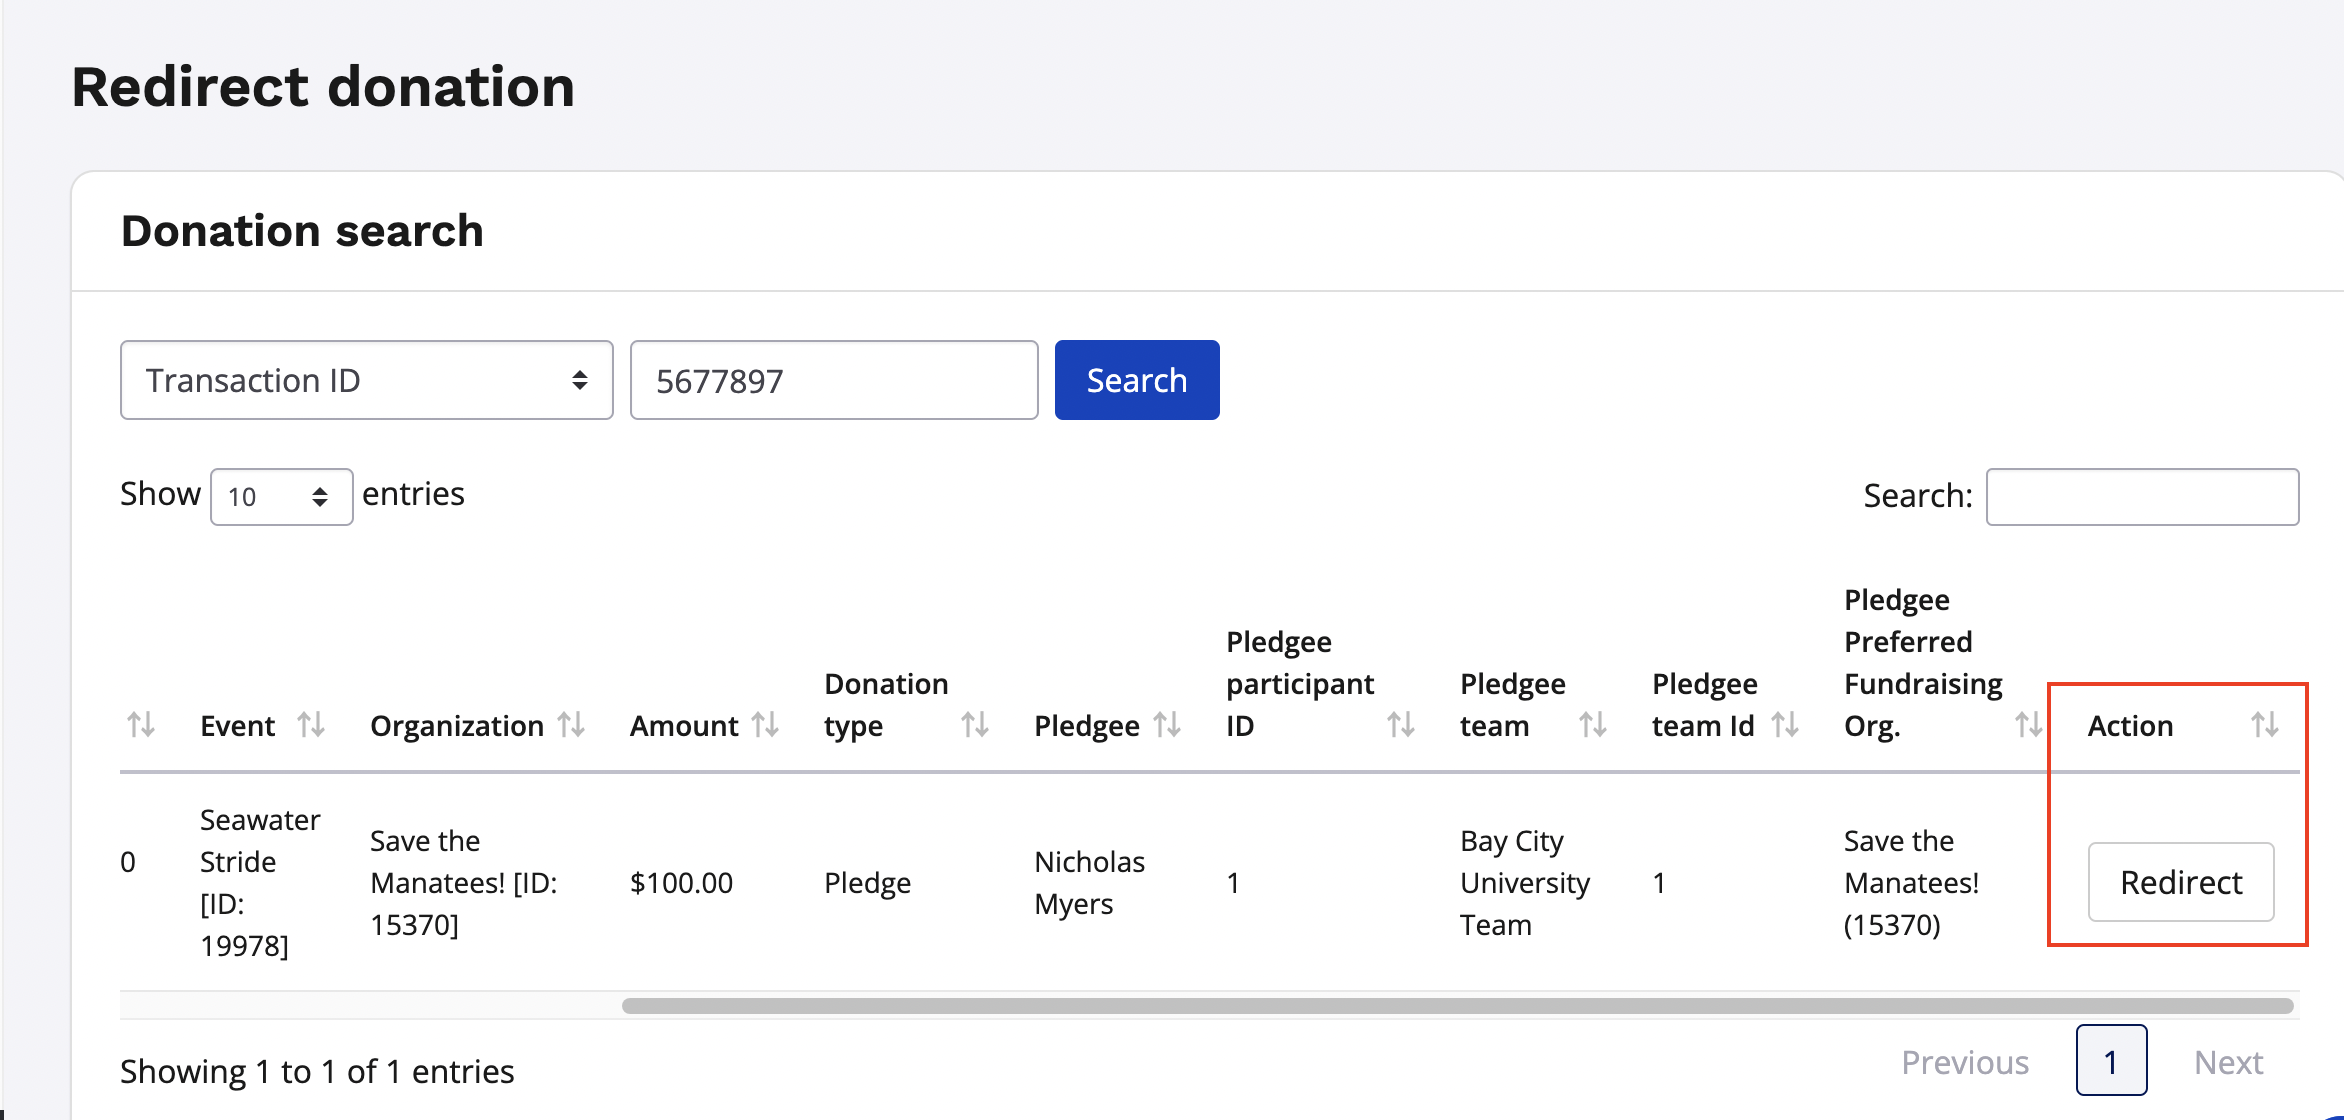Image resolution: width=2344 pixels, height=1120 pixels.
Task: Click the blue Search button
Action: 1136,380
